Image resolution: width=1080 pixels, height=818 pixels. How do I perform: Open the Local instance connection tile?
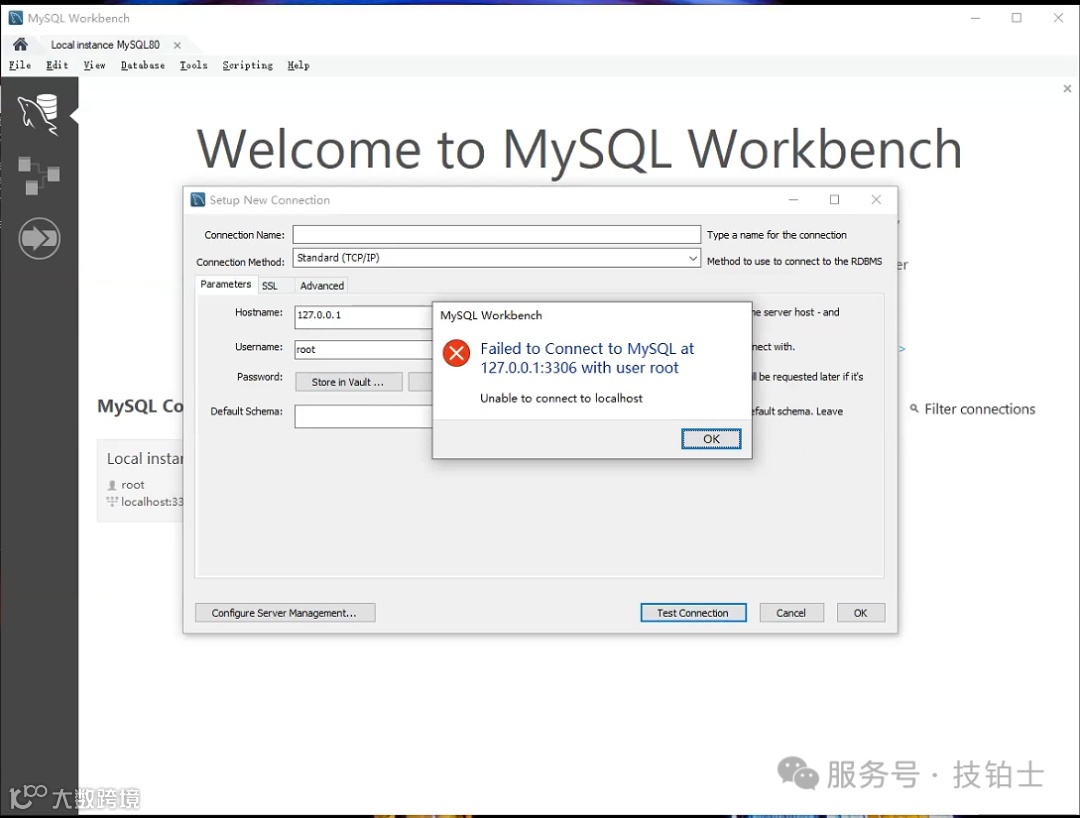click(141, 481)
